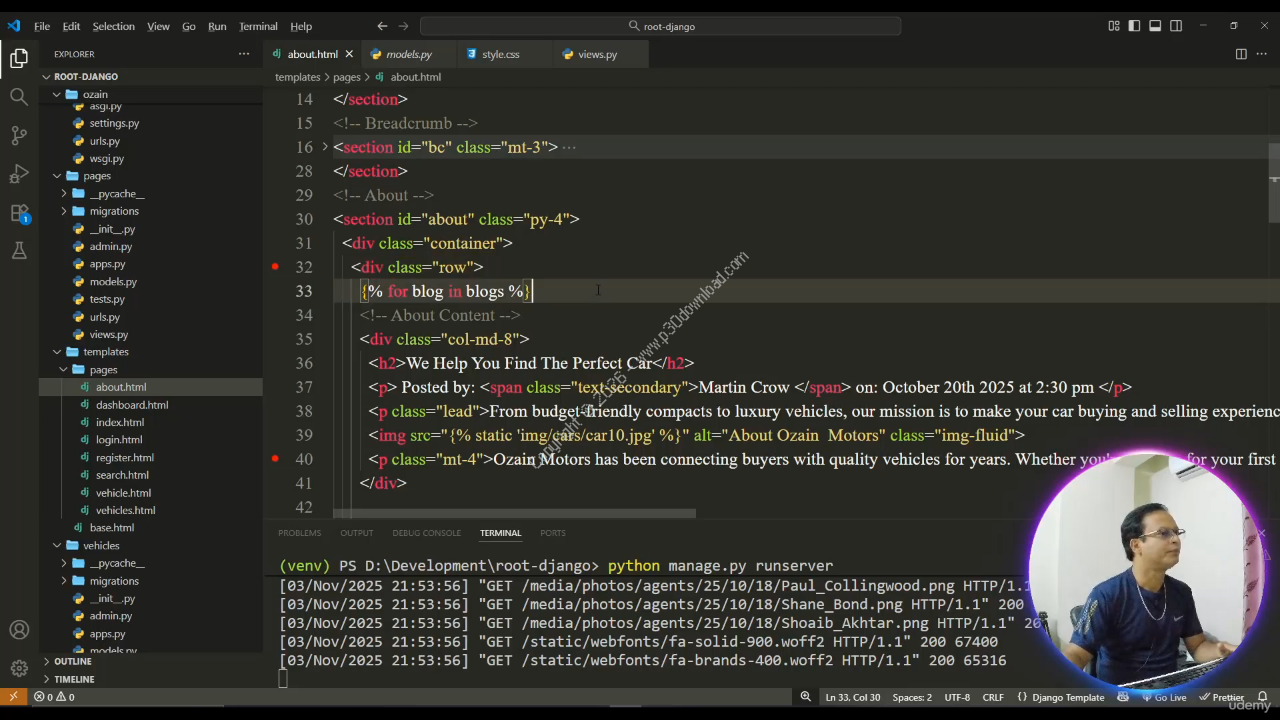1280x720 pixels.
Task: Open the Source Control view icon
Action: click(x=19, y=135)
